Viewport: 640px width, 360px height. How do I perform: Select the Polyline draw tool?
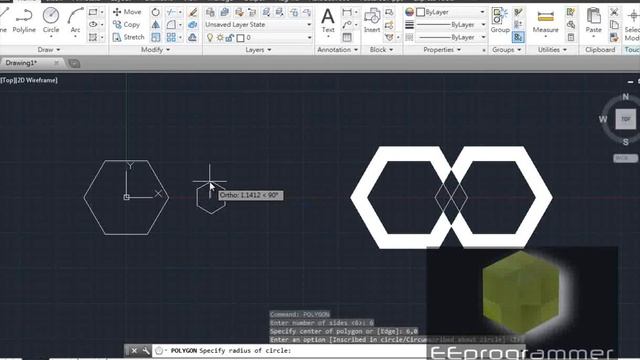[x=24, y=20]
